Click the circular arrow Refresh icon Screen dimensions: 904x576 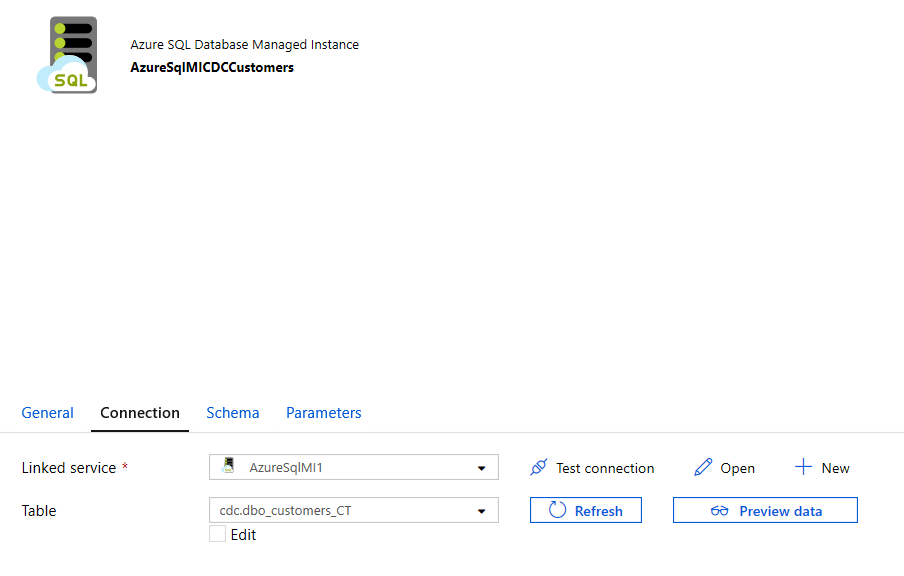[x=559, y=510]
